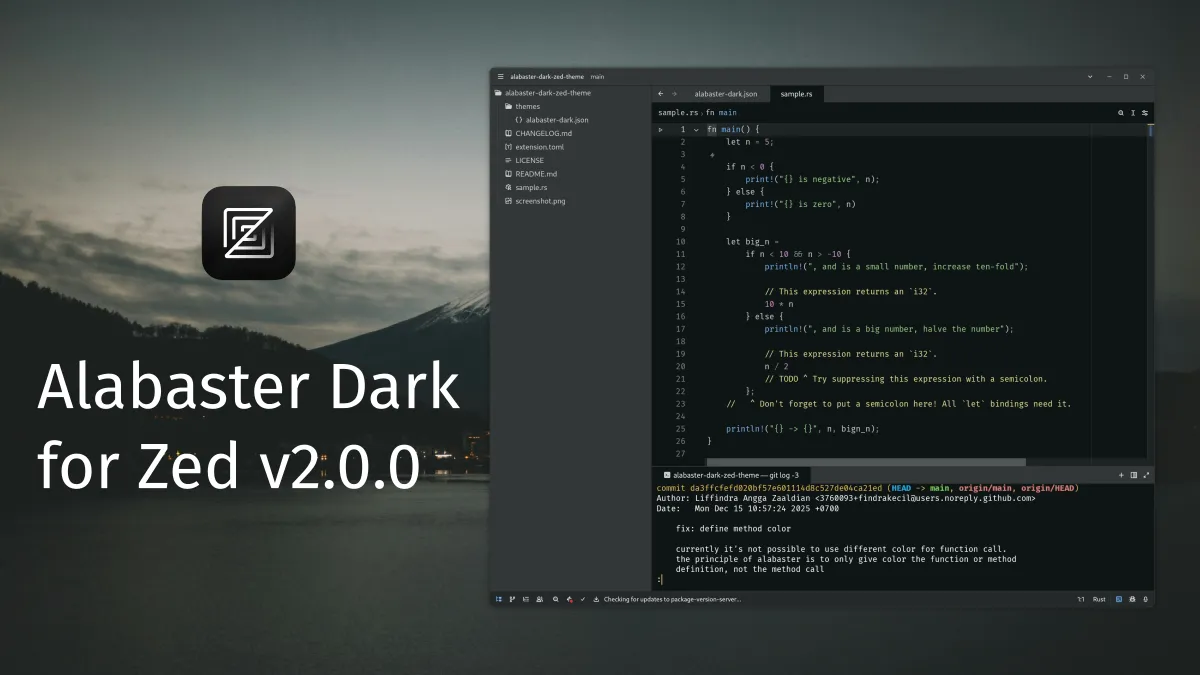Click cursor position 1:1 in status bar
Image resolution: width=1200 pixels, height=675 pixels.
coord(1080,599)
